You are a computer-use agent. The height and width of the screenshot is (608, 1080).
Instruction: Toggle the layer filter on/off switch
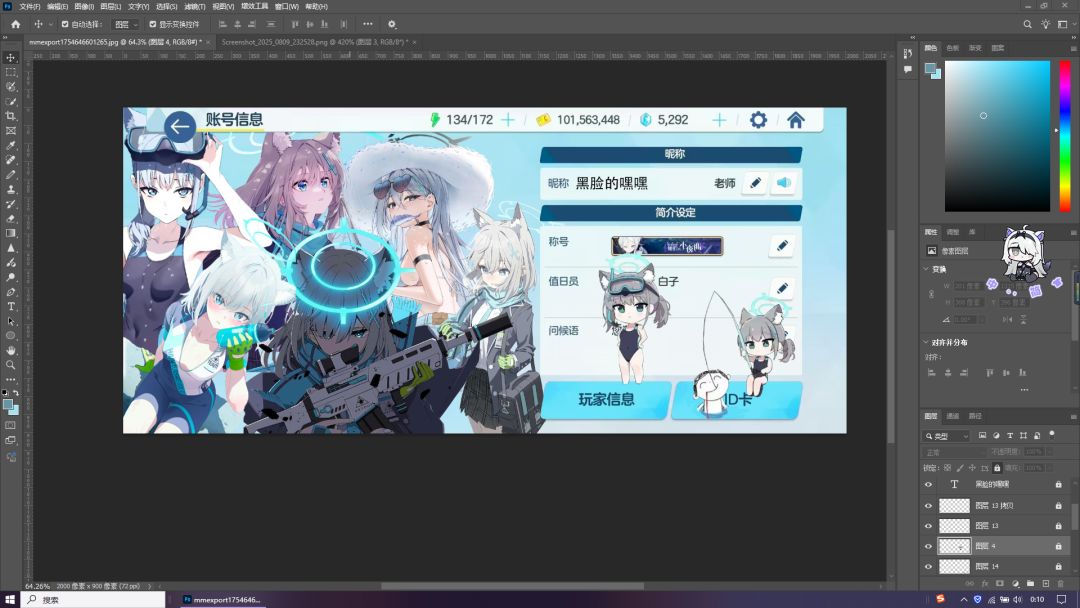tap(1052, 434)
